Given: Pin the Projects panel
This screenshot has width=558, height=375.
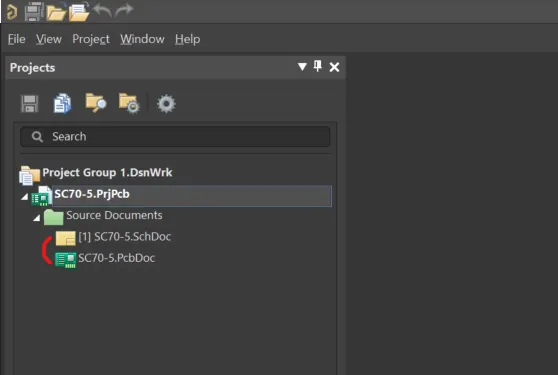Looking at the screenshot, I should coord(317,66).
